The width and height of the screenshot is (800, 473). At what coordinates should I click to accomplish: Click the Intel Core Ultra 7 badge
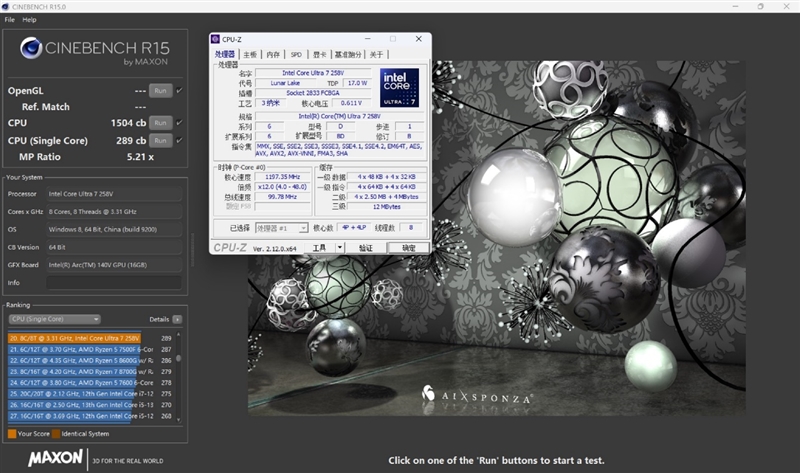pyautogui.click(x=398, y=87)
